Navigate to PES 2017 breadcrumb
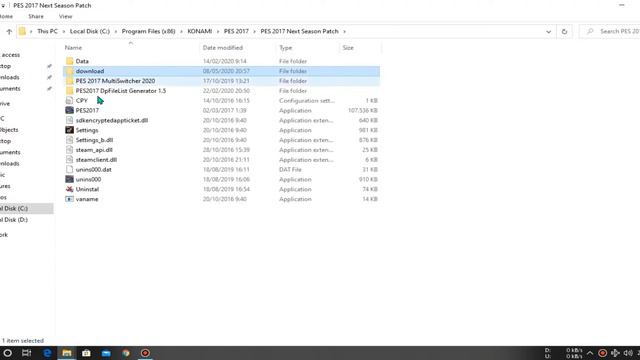The width and height of the screenshot is (640, 360). (x=236, y=31)
